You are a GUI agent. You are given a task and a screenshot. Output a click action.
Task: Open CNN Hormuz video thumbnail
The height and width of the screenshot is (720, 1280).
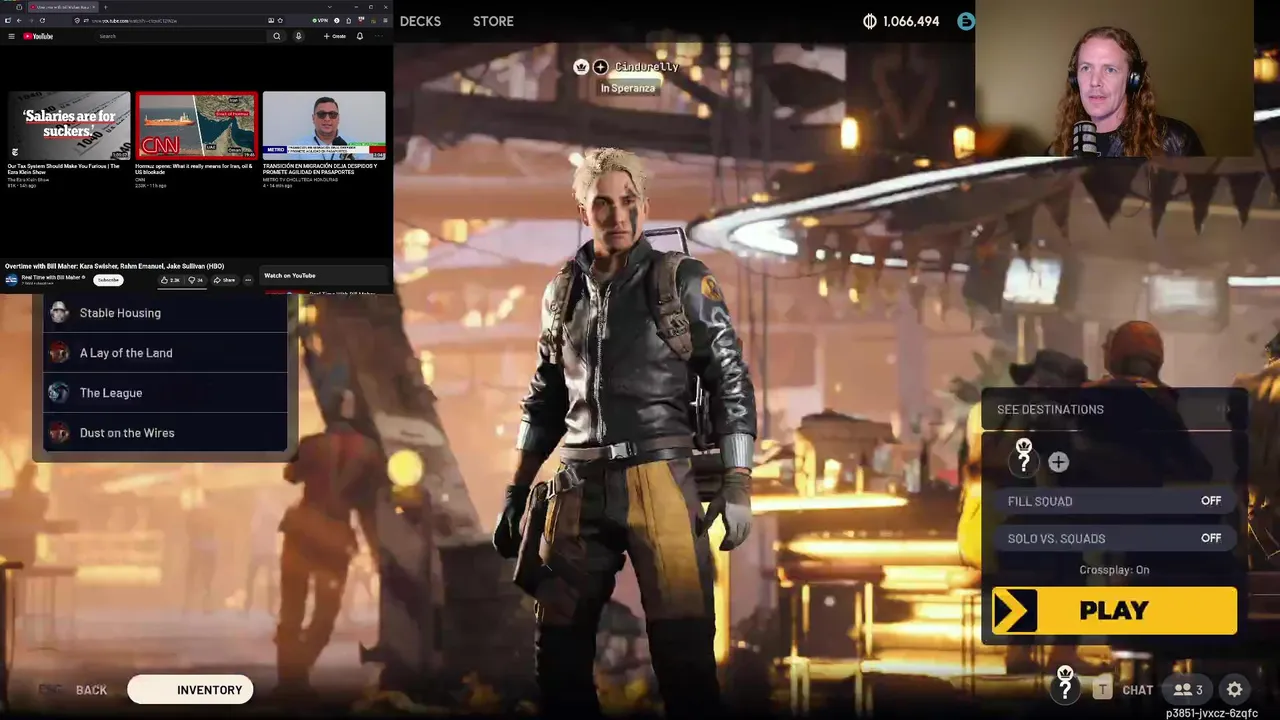196,126
